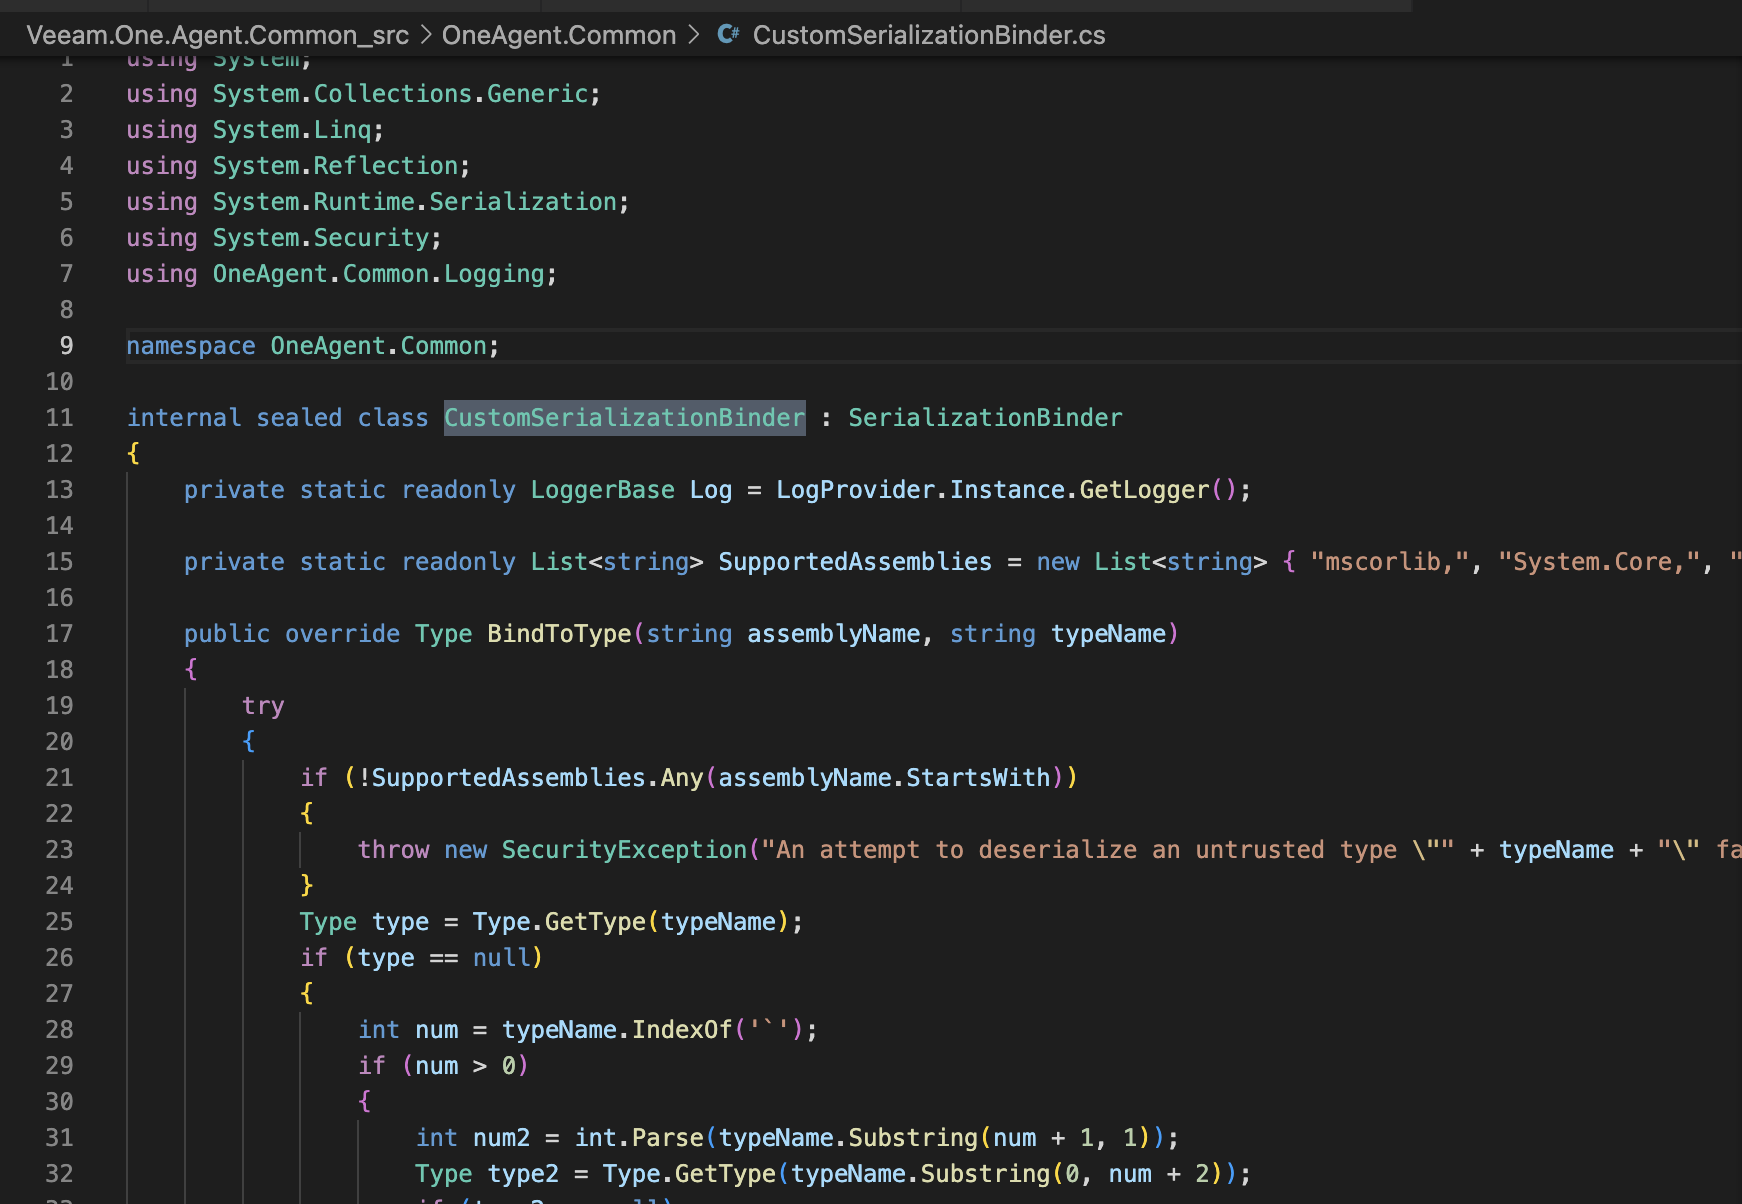This screenshot has height=1204, width=1742.
Task: Click the "mscorlib," string literal
Action: click(x=1389, y=562)
